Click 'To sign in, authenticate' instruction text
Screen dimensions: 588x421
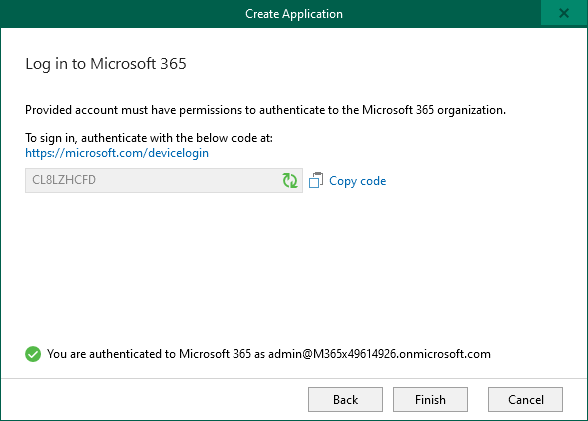[149, 138]
